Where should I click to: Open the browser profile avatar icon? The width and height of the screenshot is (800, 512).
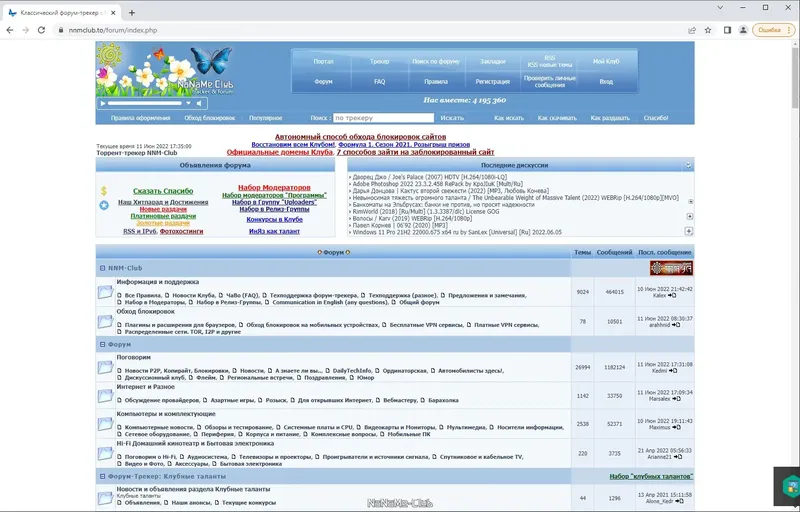pyautogui.click(x=743, y=30)
